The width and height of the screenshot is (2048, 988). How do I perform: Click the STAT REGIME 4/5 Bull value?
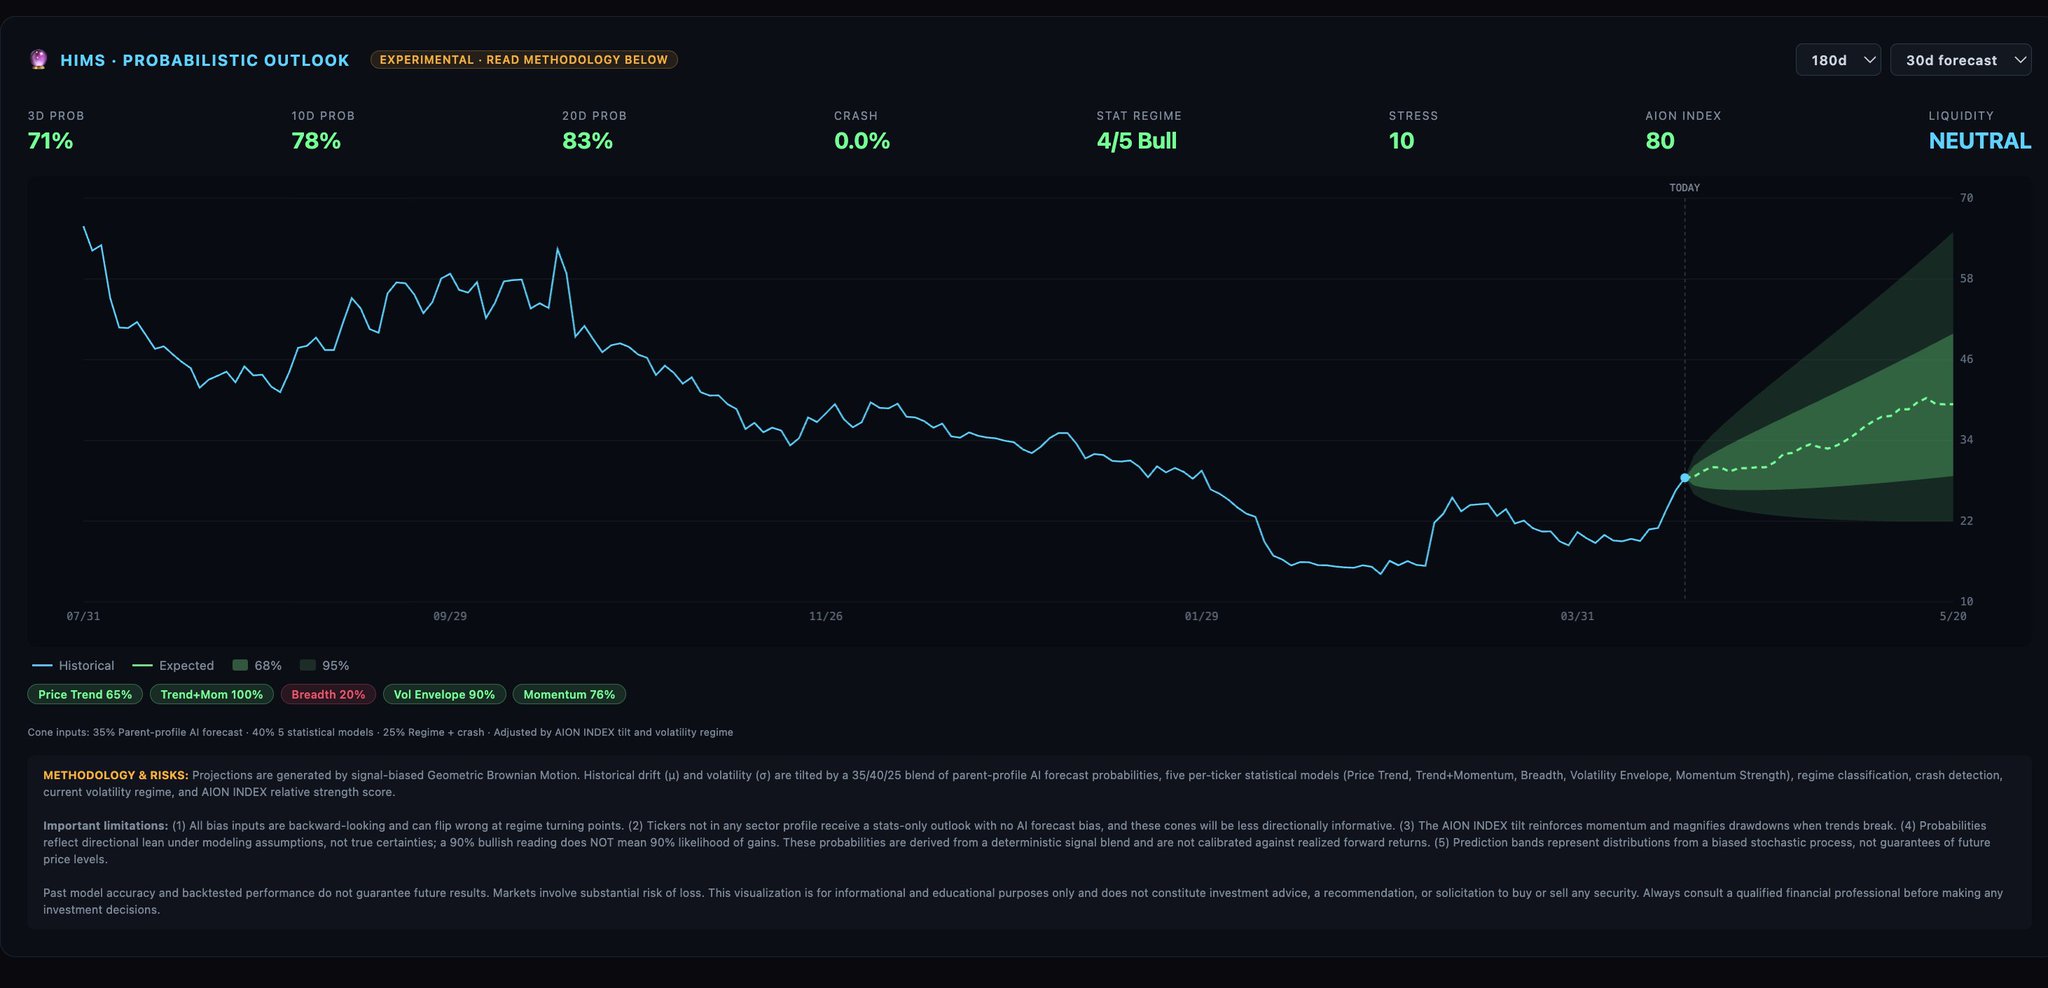tap(1136, 141)
